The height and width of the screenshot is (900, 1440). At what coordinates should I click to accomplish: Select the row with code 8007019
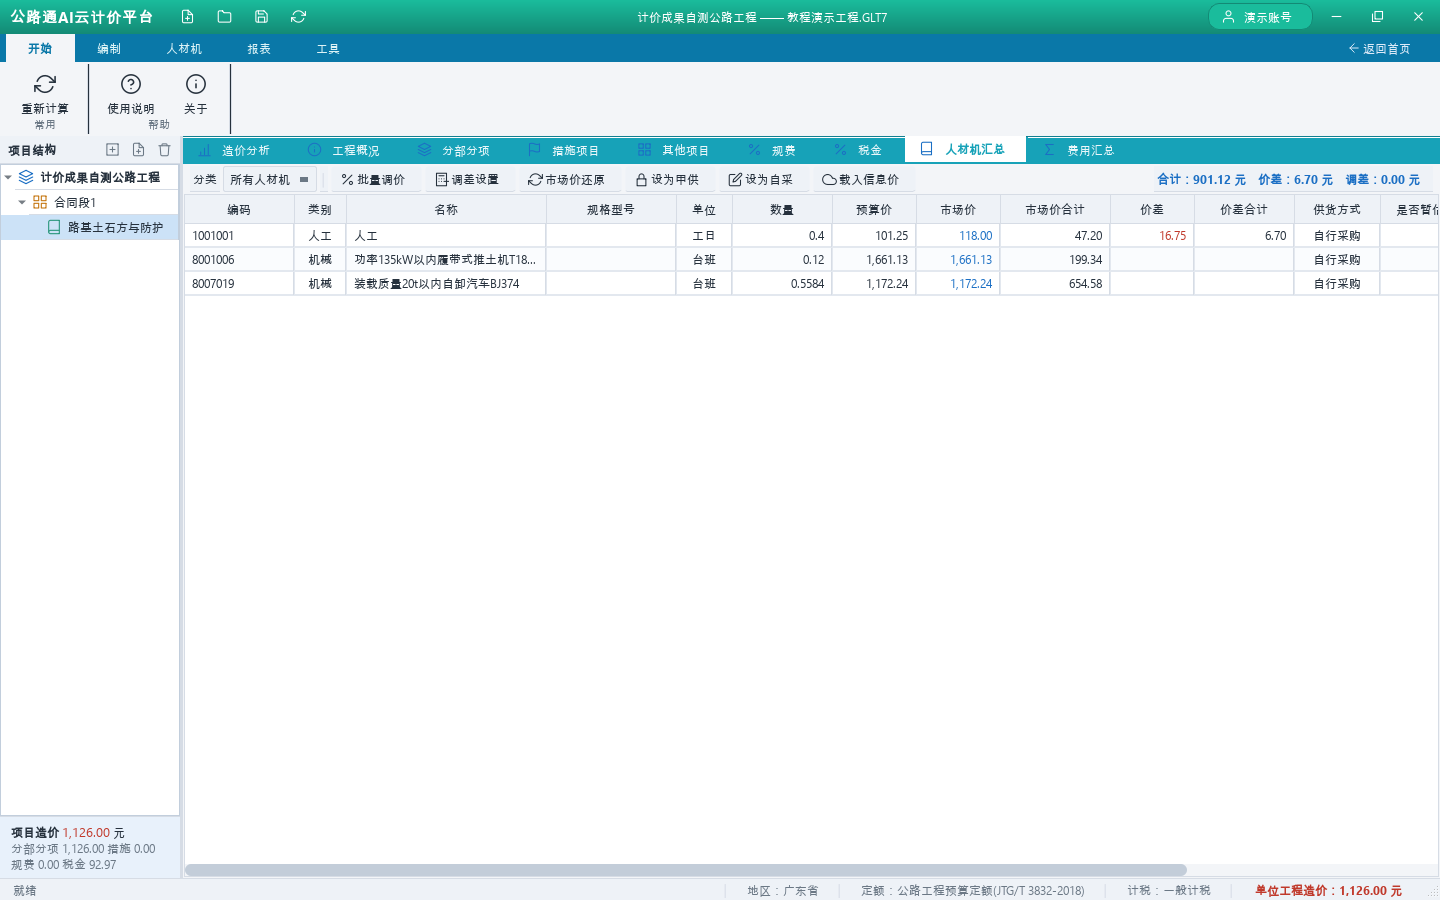[810, 284]
